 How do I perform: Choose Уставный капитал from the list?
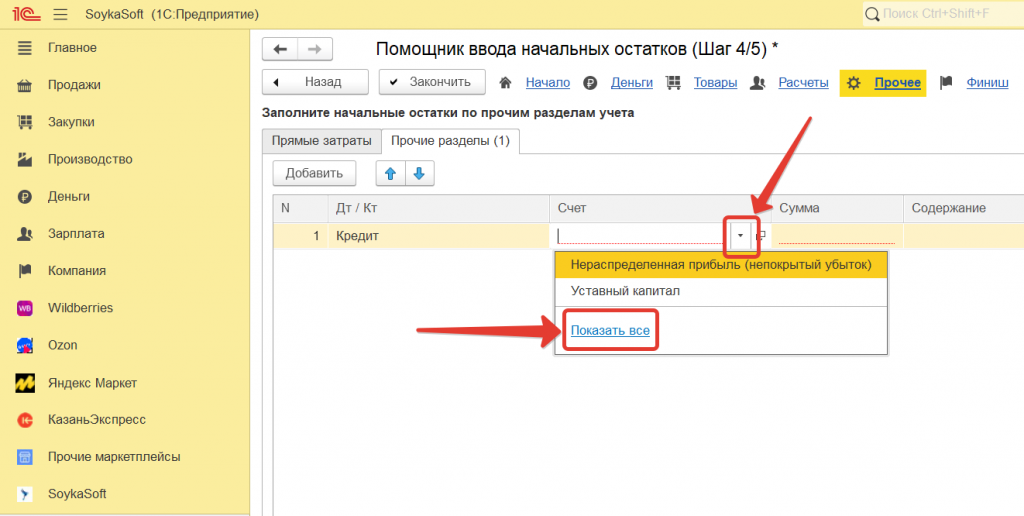pos(625,291)
